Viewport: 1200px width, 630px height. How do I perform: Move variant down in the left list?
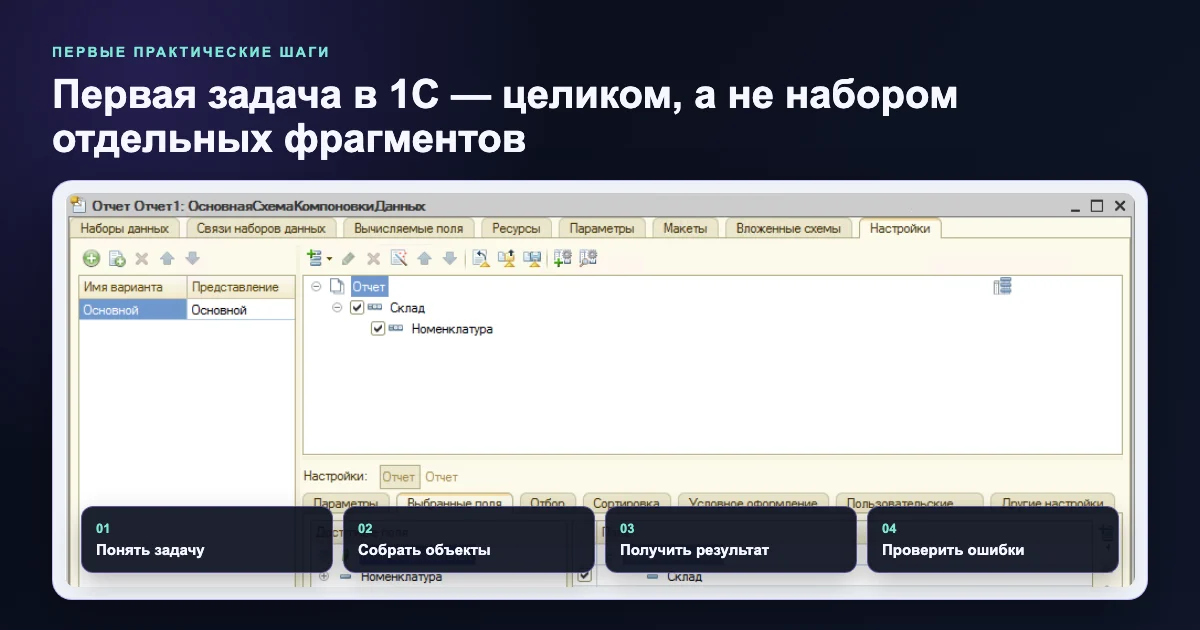(x=192, y=258)
